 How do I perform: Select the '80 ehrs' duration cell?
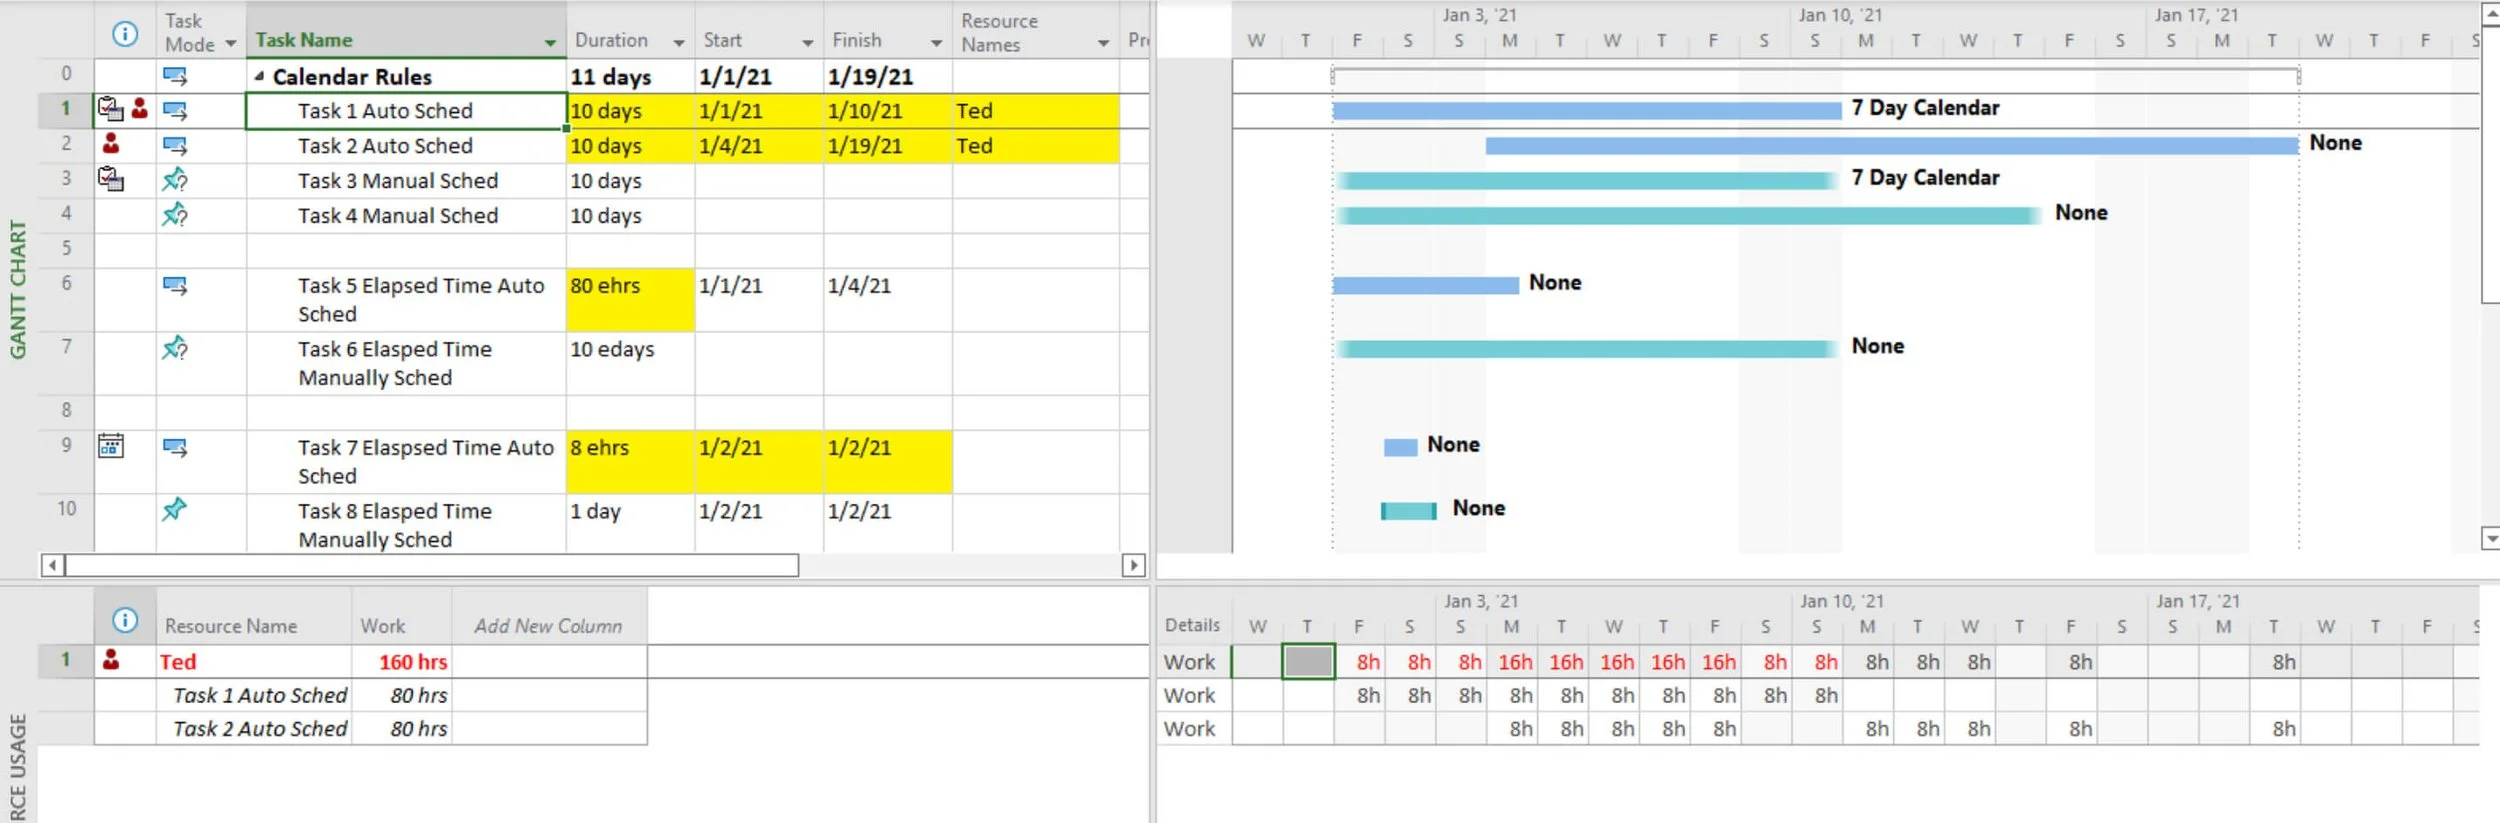(630, 300)
